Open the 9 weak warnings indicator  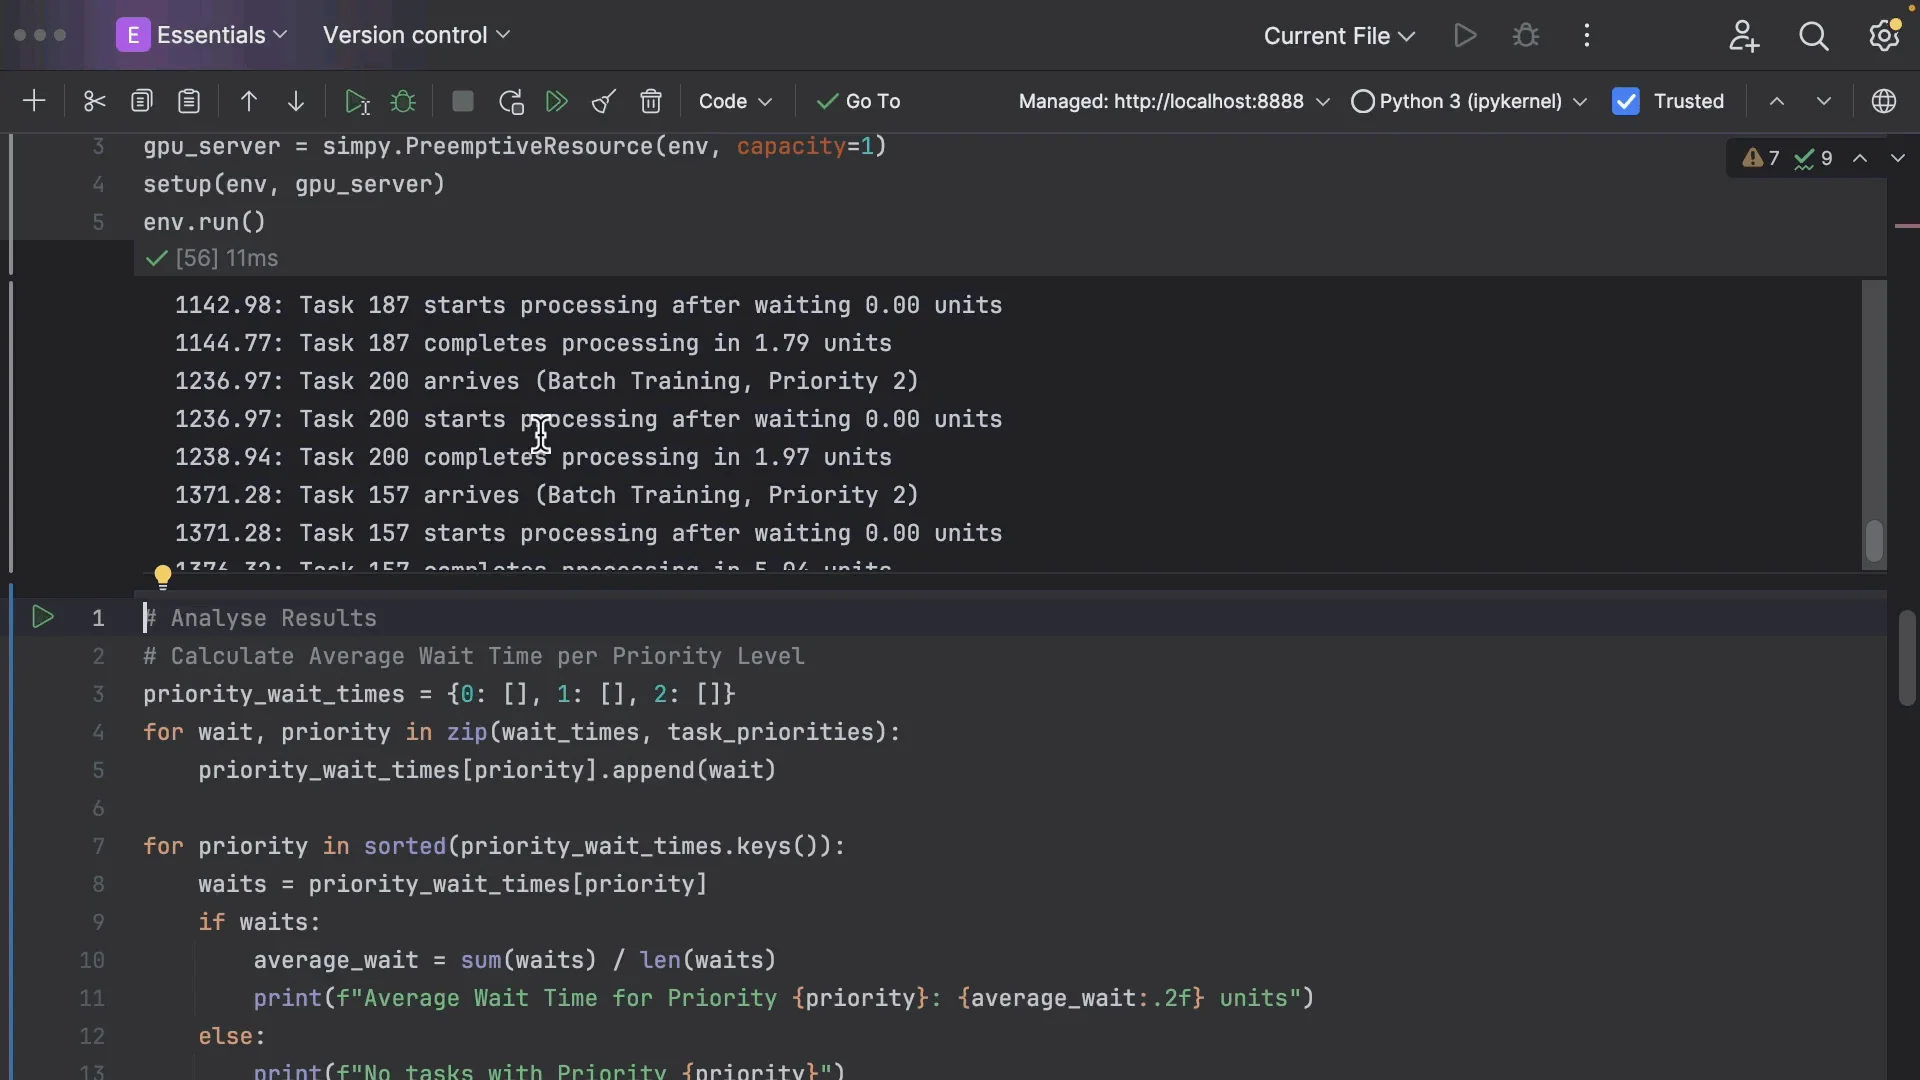pos(1813,158)
